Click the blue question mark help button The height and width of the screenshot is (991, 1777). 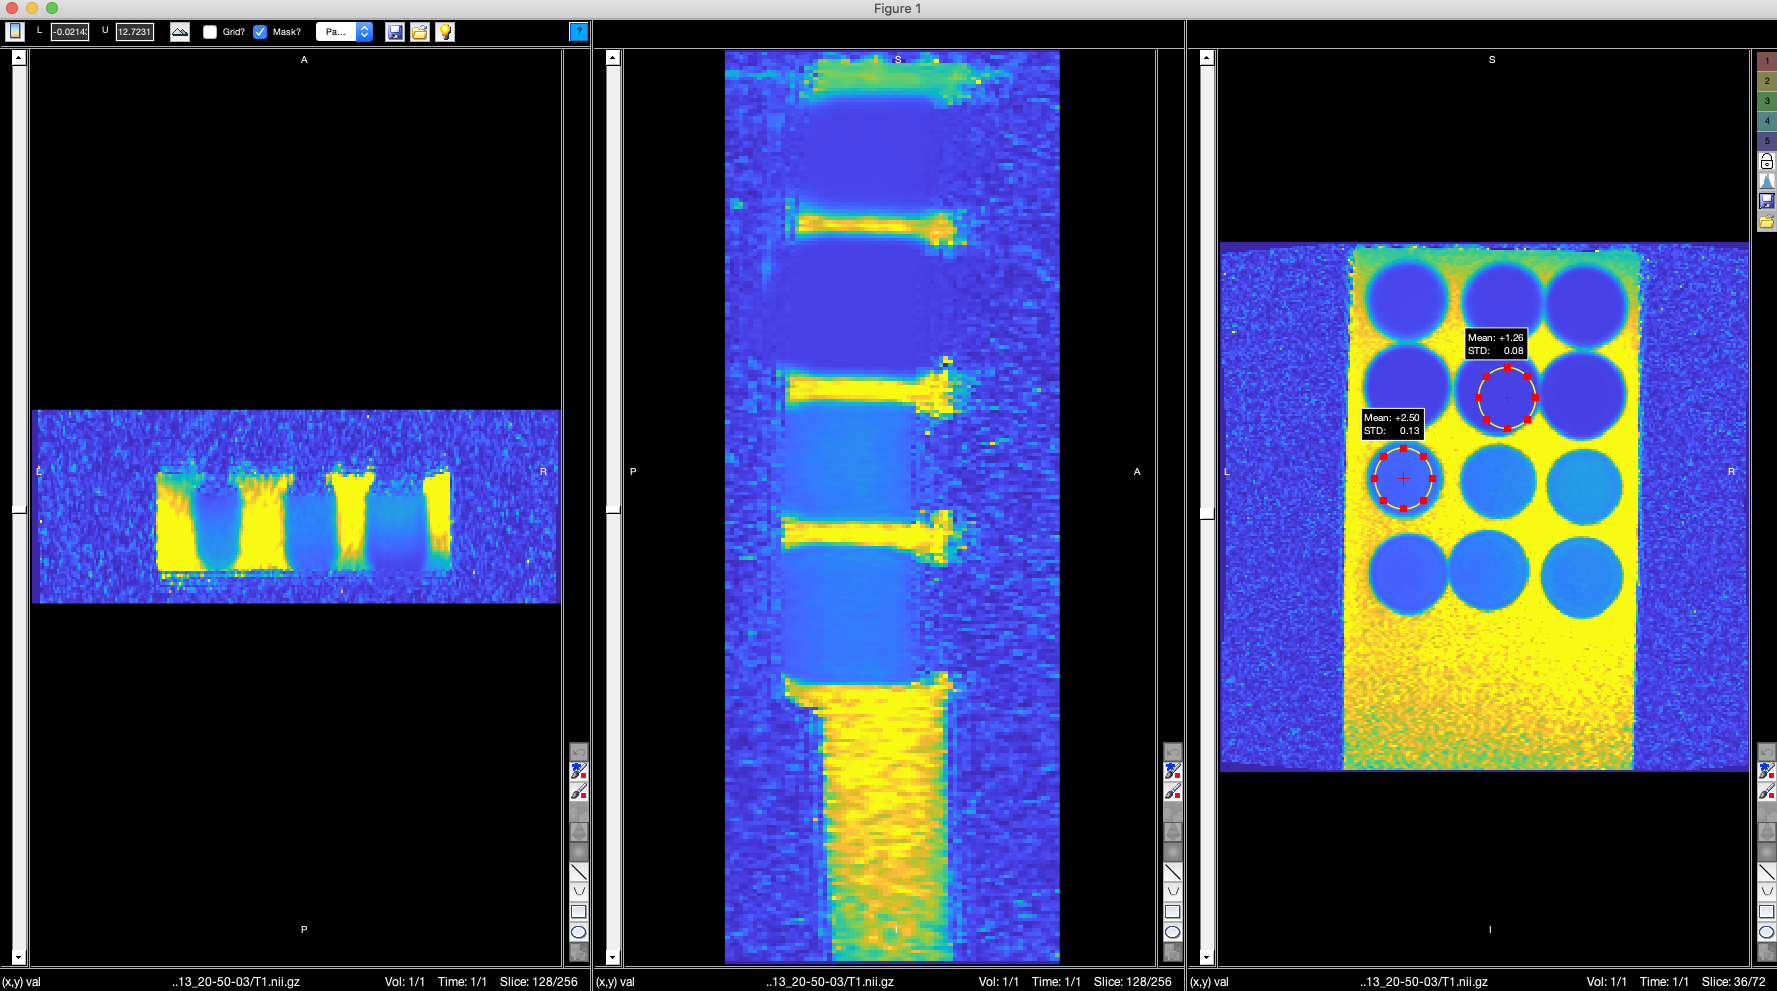(x=578, y=31)
